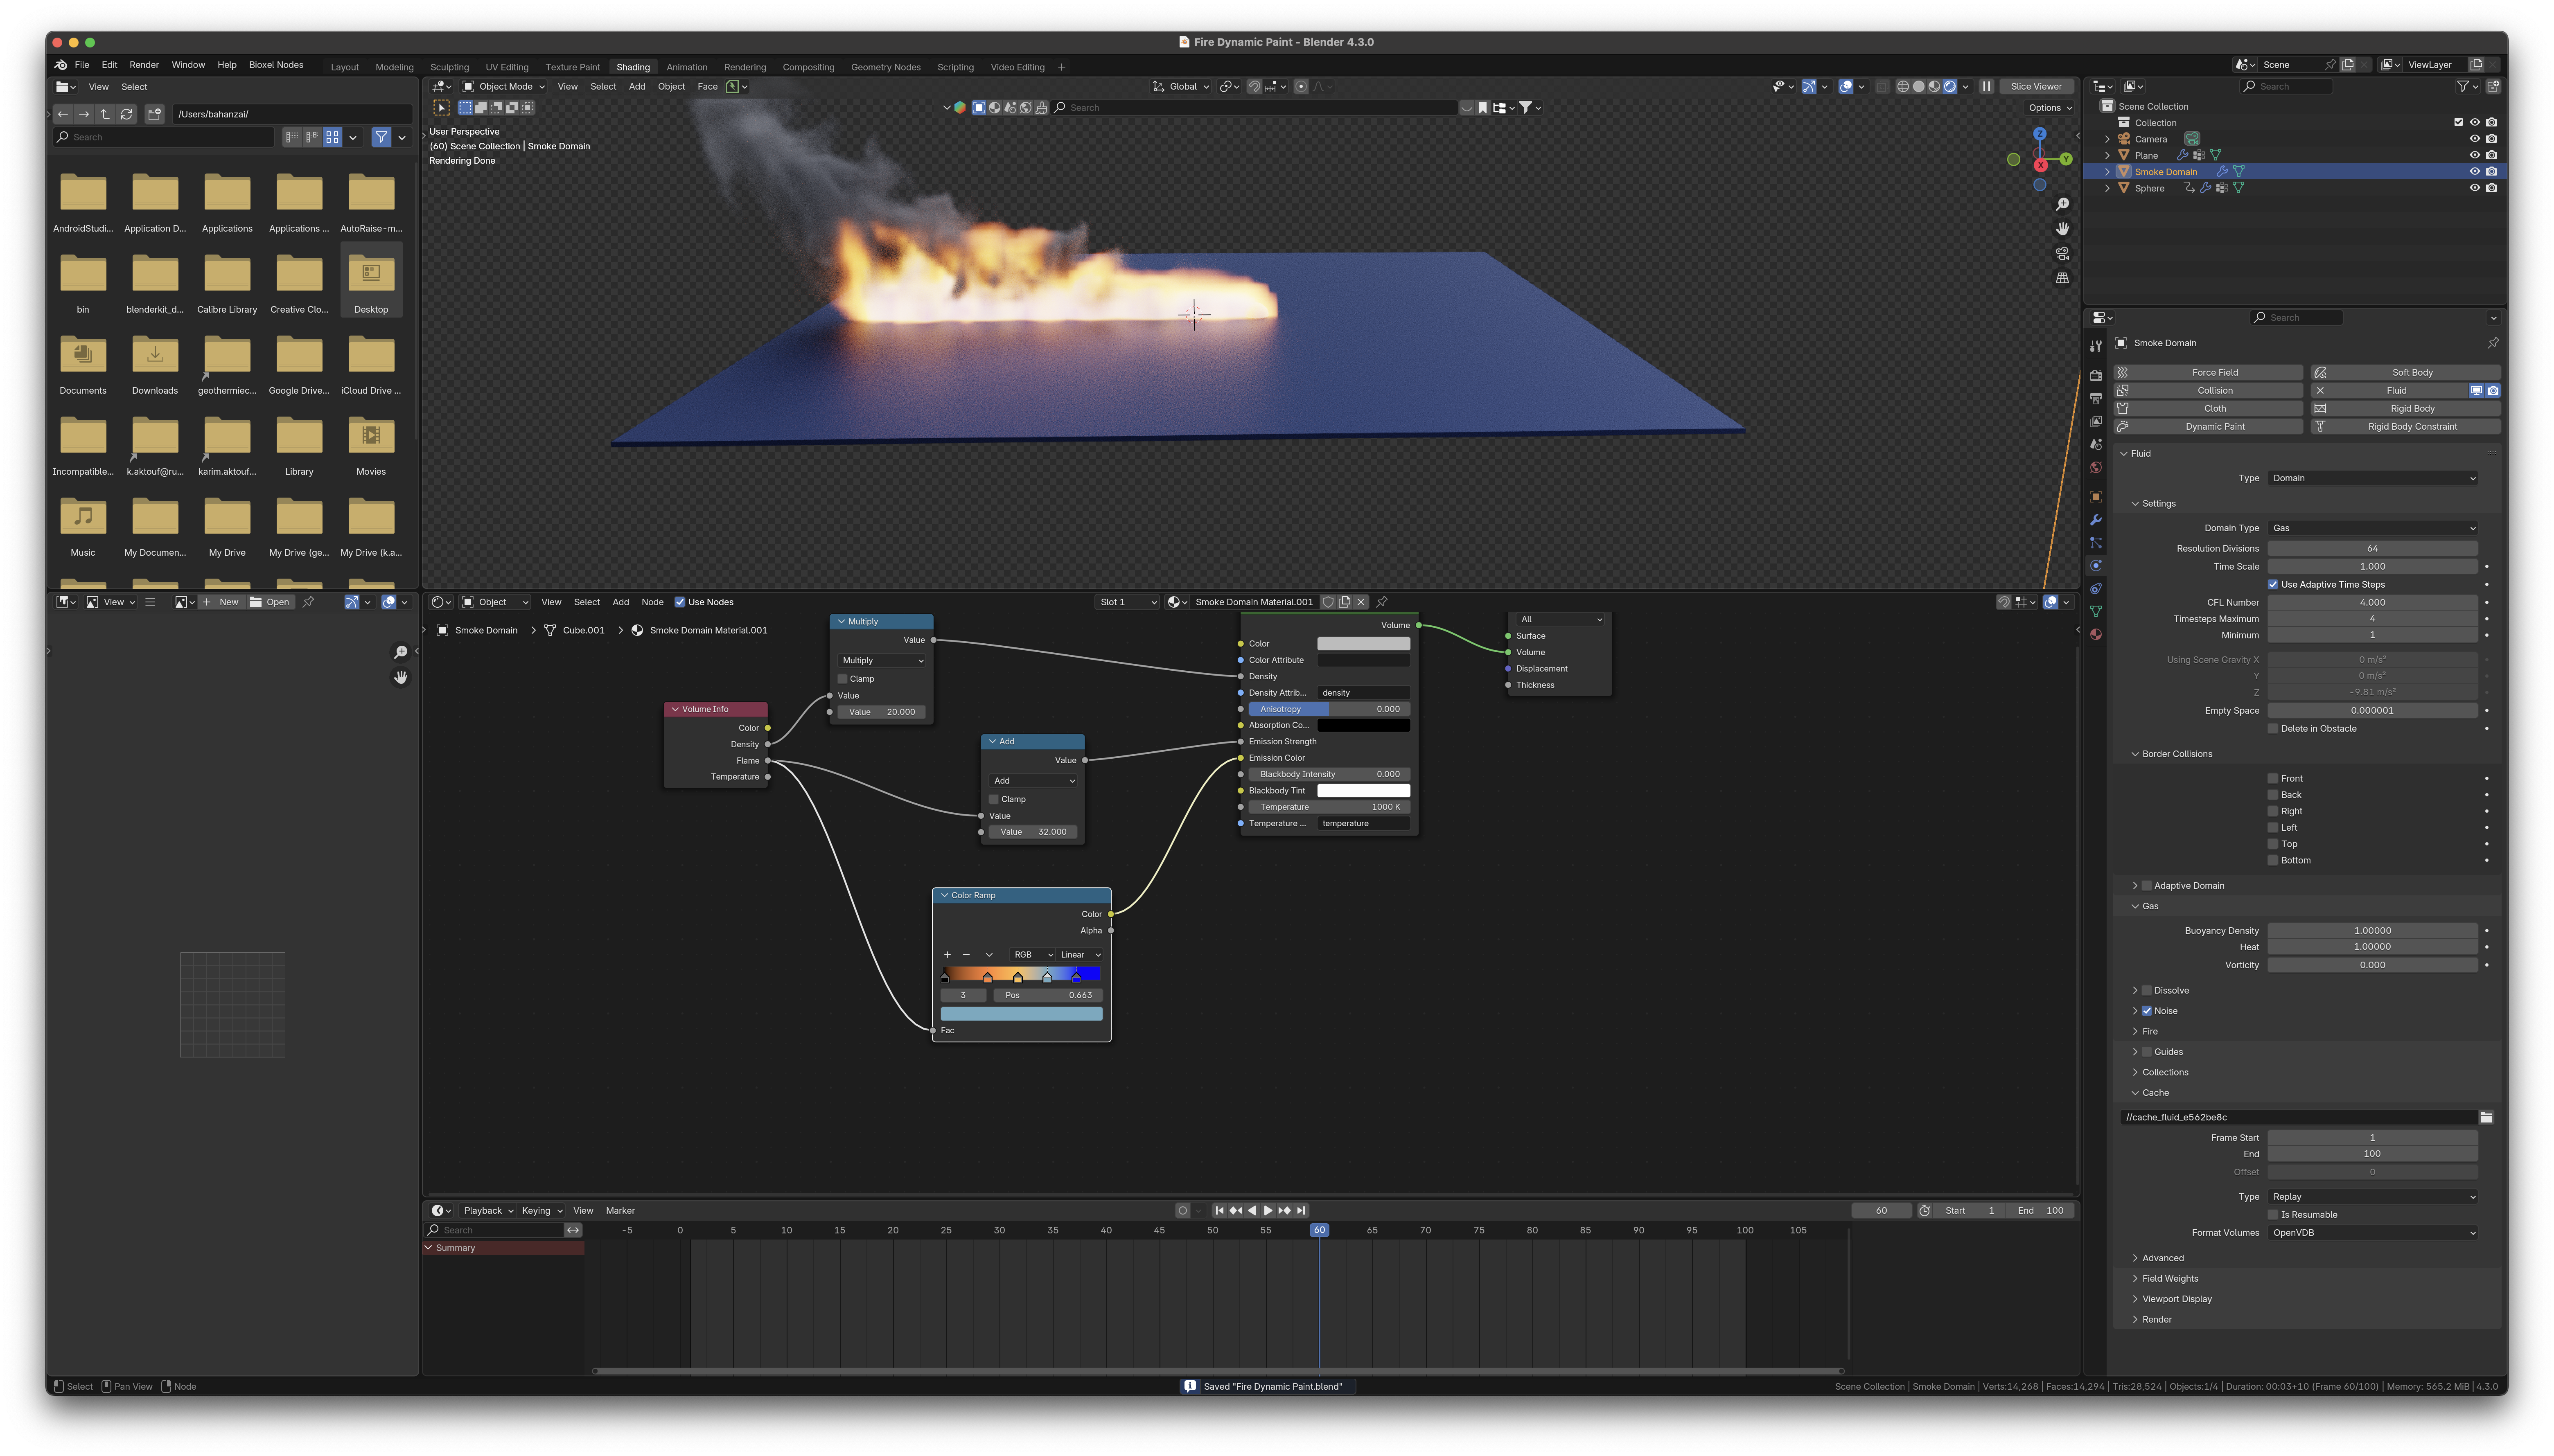
Task: Open the File menu
Action: [x=82, y=65]
